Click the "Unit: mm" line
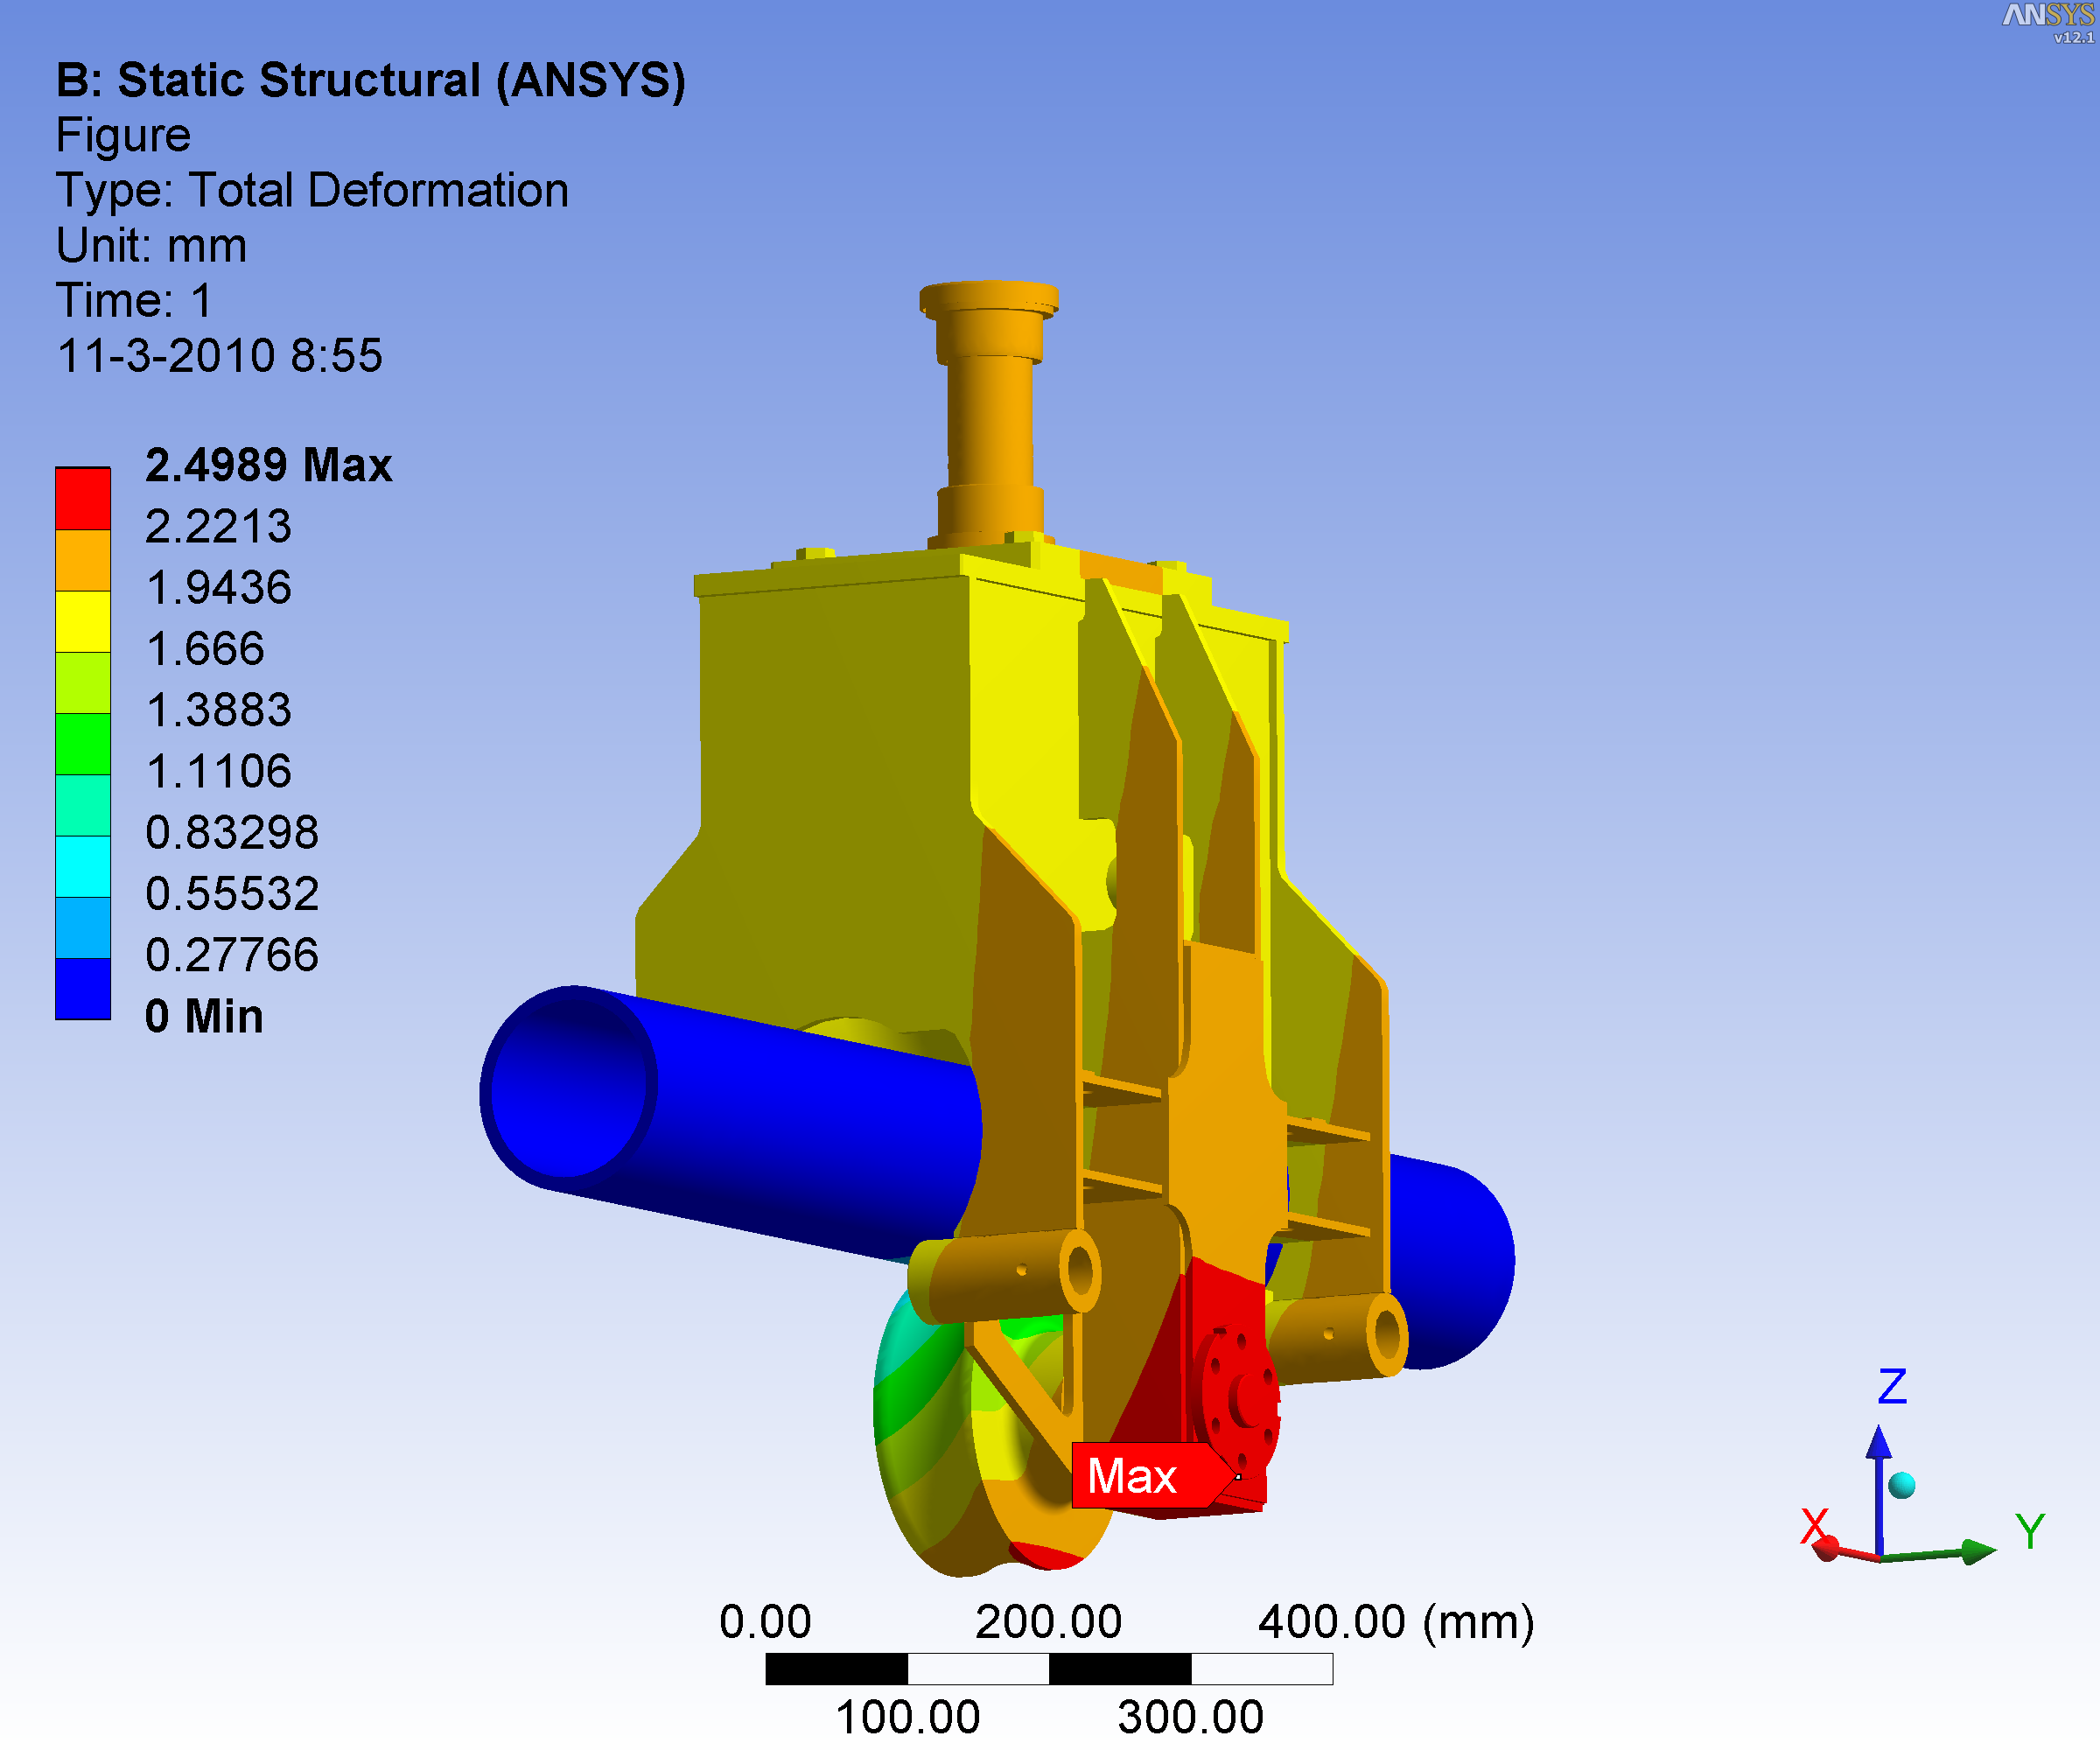 pos(151,245)
